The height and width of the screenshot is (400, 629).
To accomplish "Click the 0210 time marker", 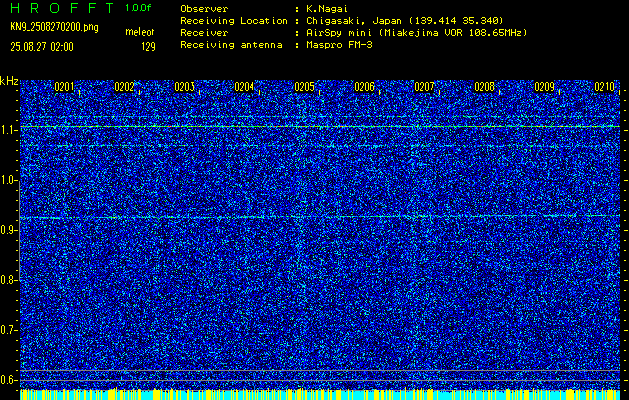I will tap(605, 87).
